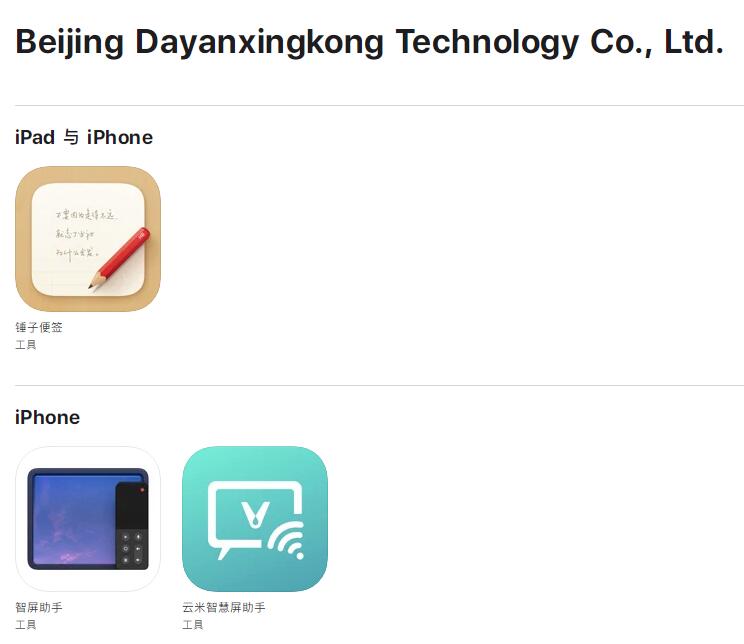Screen dimensions: 744x644
Task: Select the iPhone section heading
Action: pyautogui.click(x=47, y=418)
